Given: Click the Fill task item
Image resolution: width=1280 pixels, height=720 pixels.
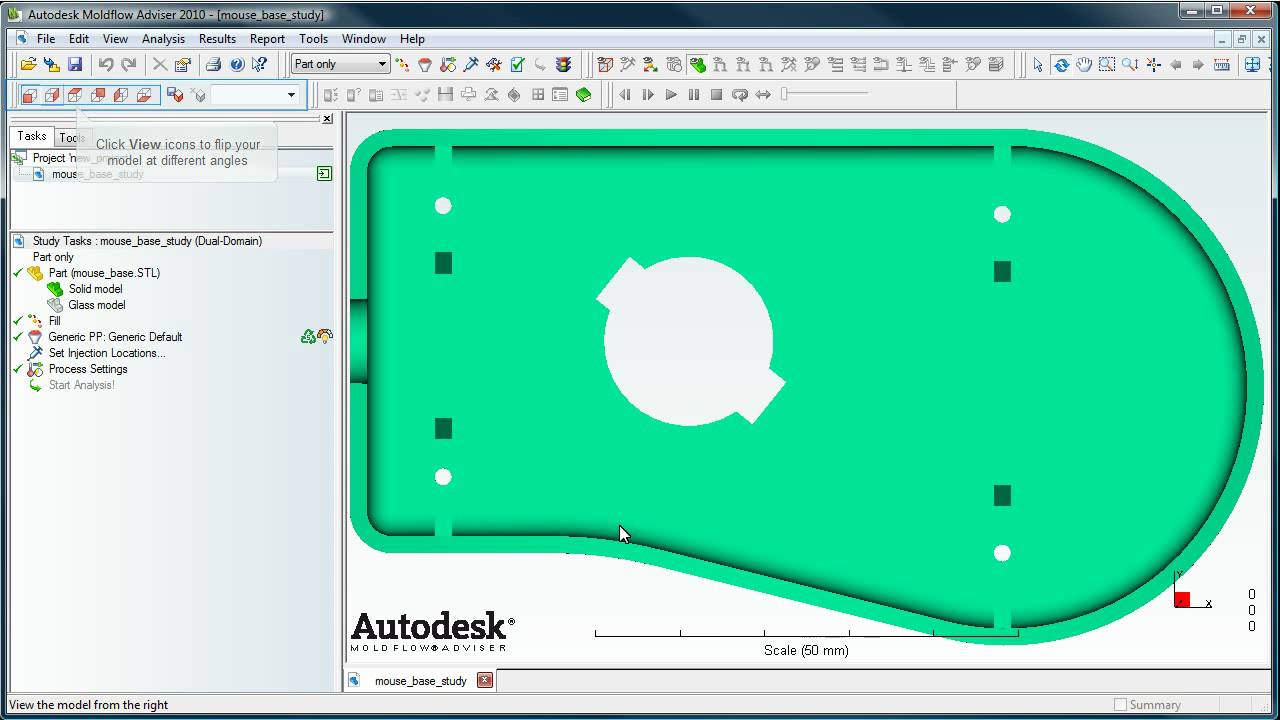Looking at the screenshot, I should click(x=55, y=321).
